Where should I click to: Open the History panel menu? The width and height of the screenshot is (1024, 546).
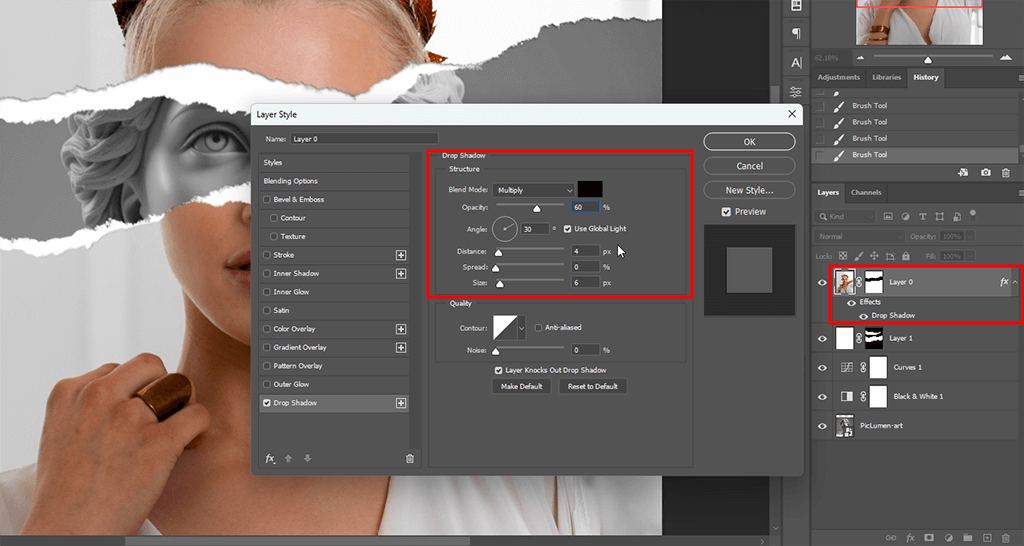(x=1021, y=77)
